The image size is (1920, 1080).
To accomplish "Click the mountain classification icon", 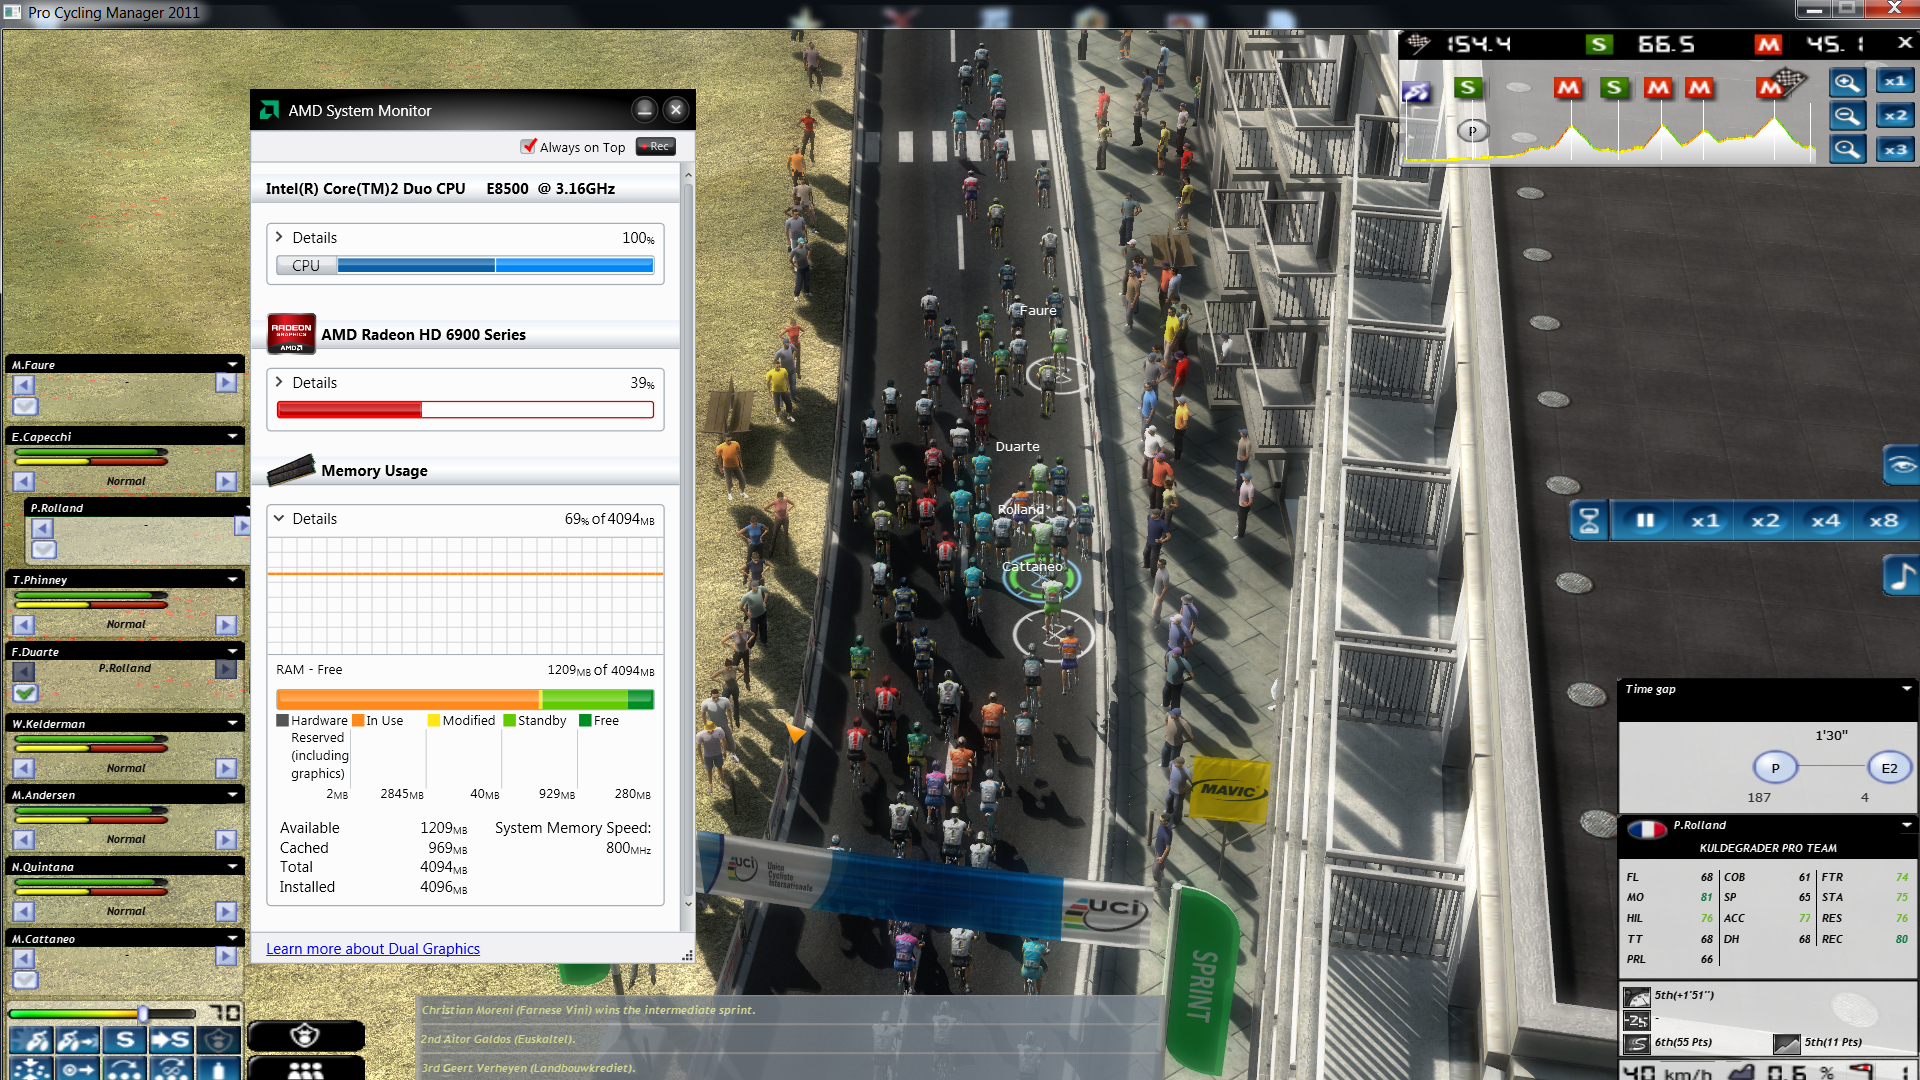I will pyautogui.click(x=1787, y=1044).
